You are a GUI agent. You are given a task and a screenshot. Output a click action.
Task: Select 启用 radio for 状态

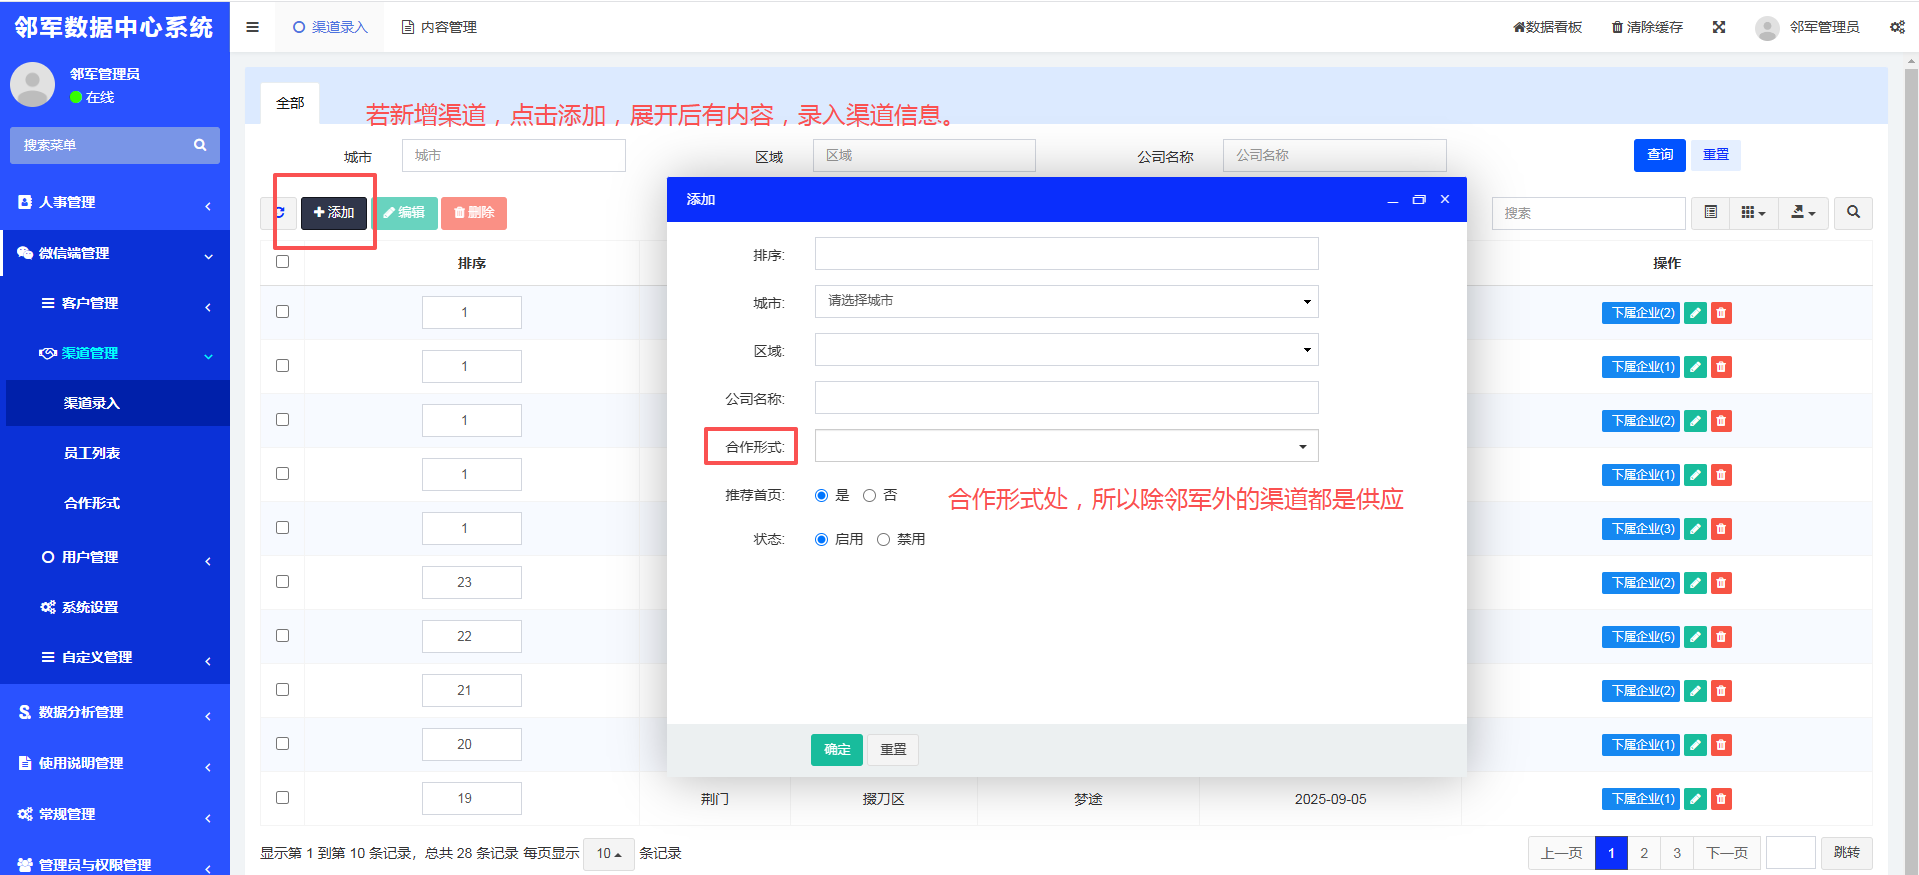click(822, 540)
